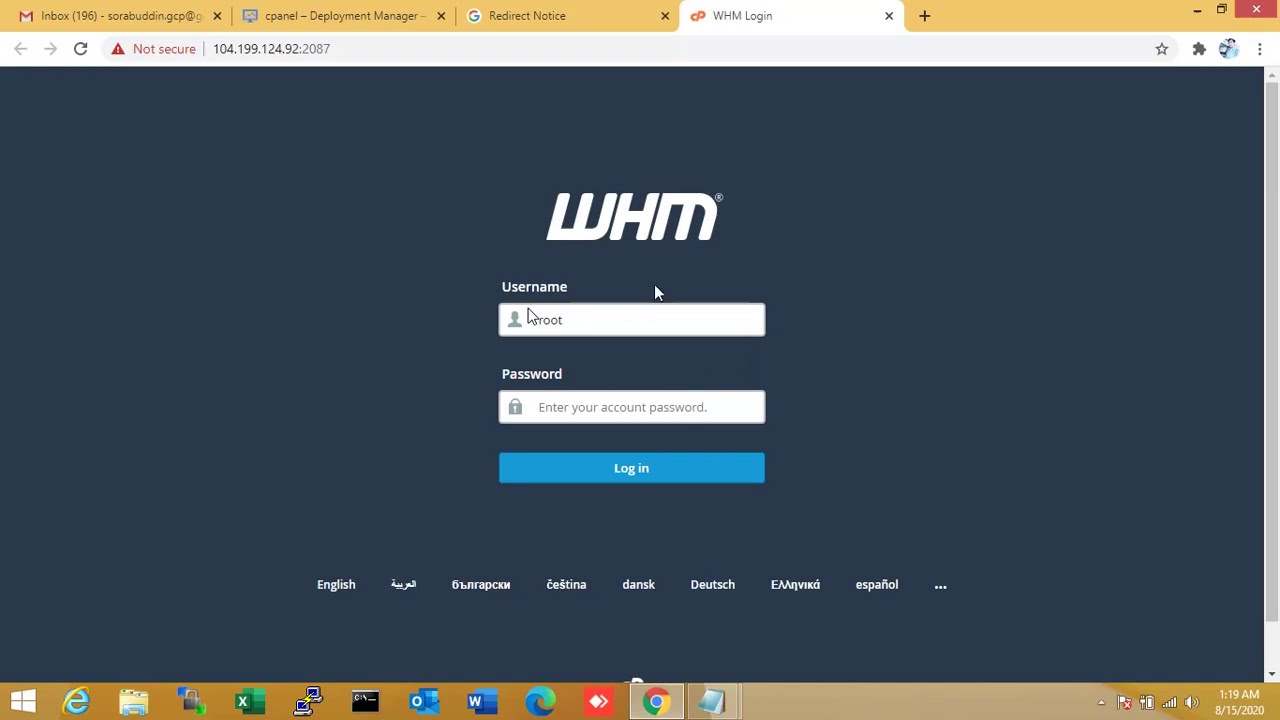The image size is (1280, 720).
Task: Open the network signal tray icon
Action: pyautogui.click(x=1169, y=703)
